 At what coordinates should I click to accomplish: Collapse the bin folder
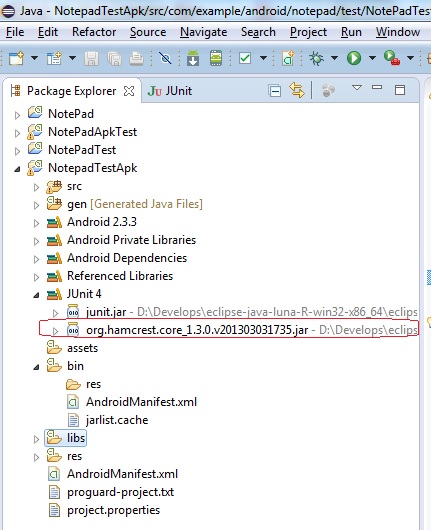coord(36,367)
